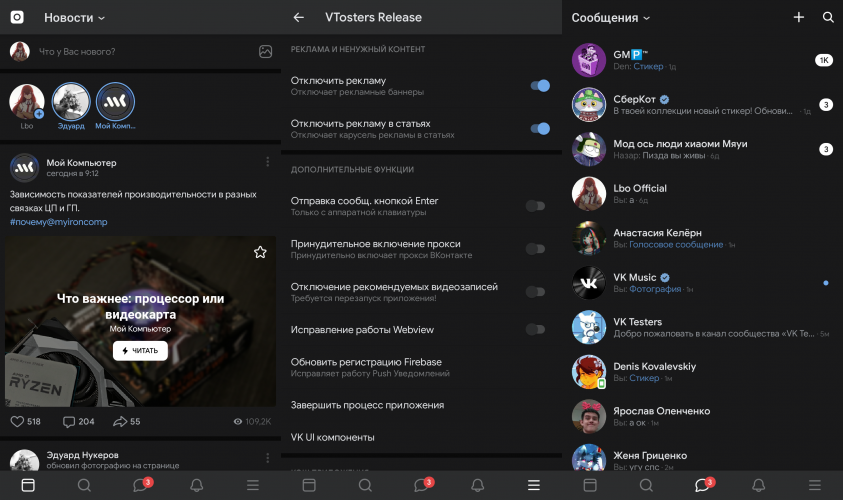Viewport: 843px width, 500px height.
Task: Tap the 'Что у Вас нового?' post field
Action: 77,52
